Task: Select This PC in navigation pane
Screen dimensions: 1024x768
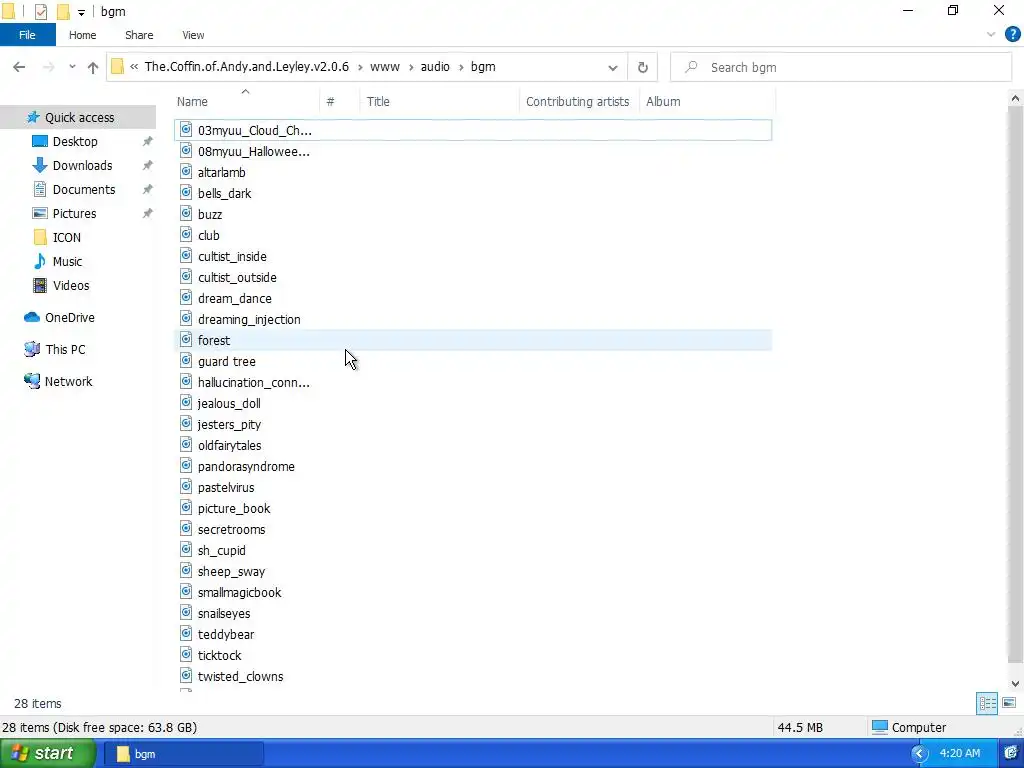Action: coord(65,349)
